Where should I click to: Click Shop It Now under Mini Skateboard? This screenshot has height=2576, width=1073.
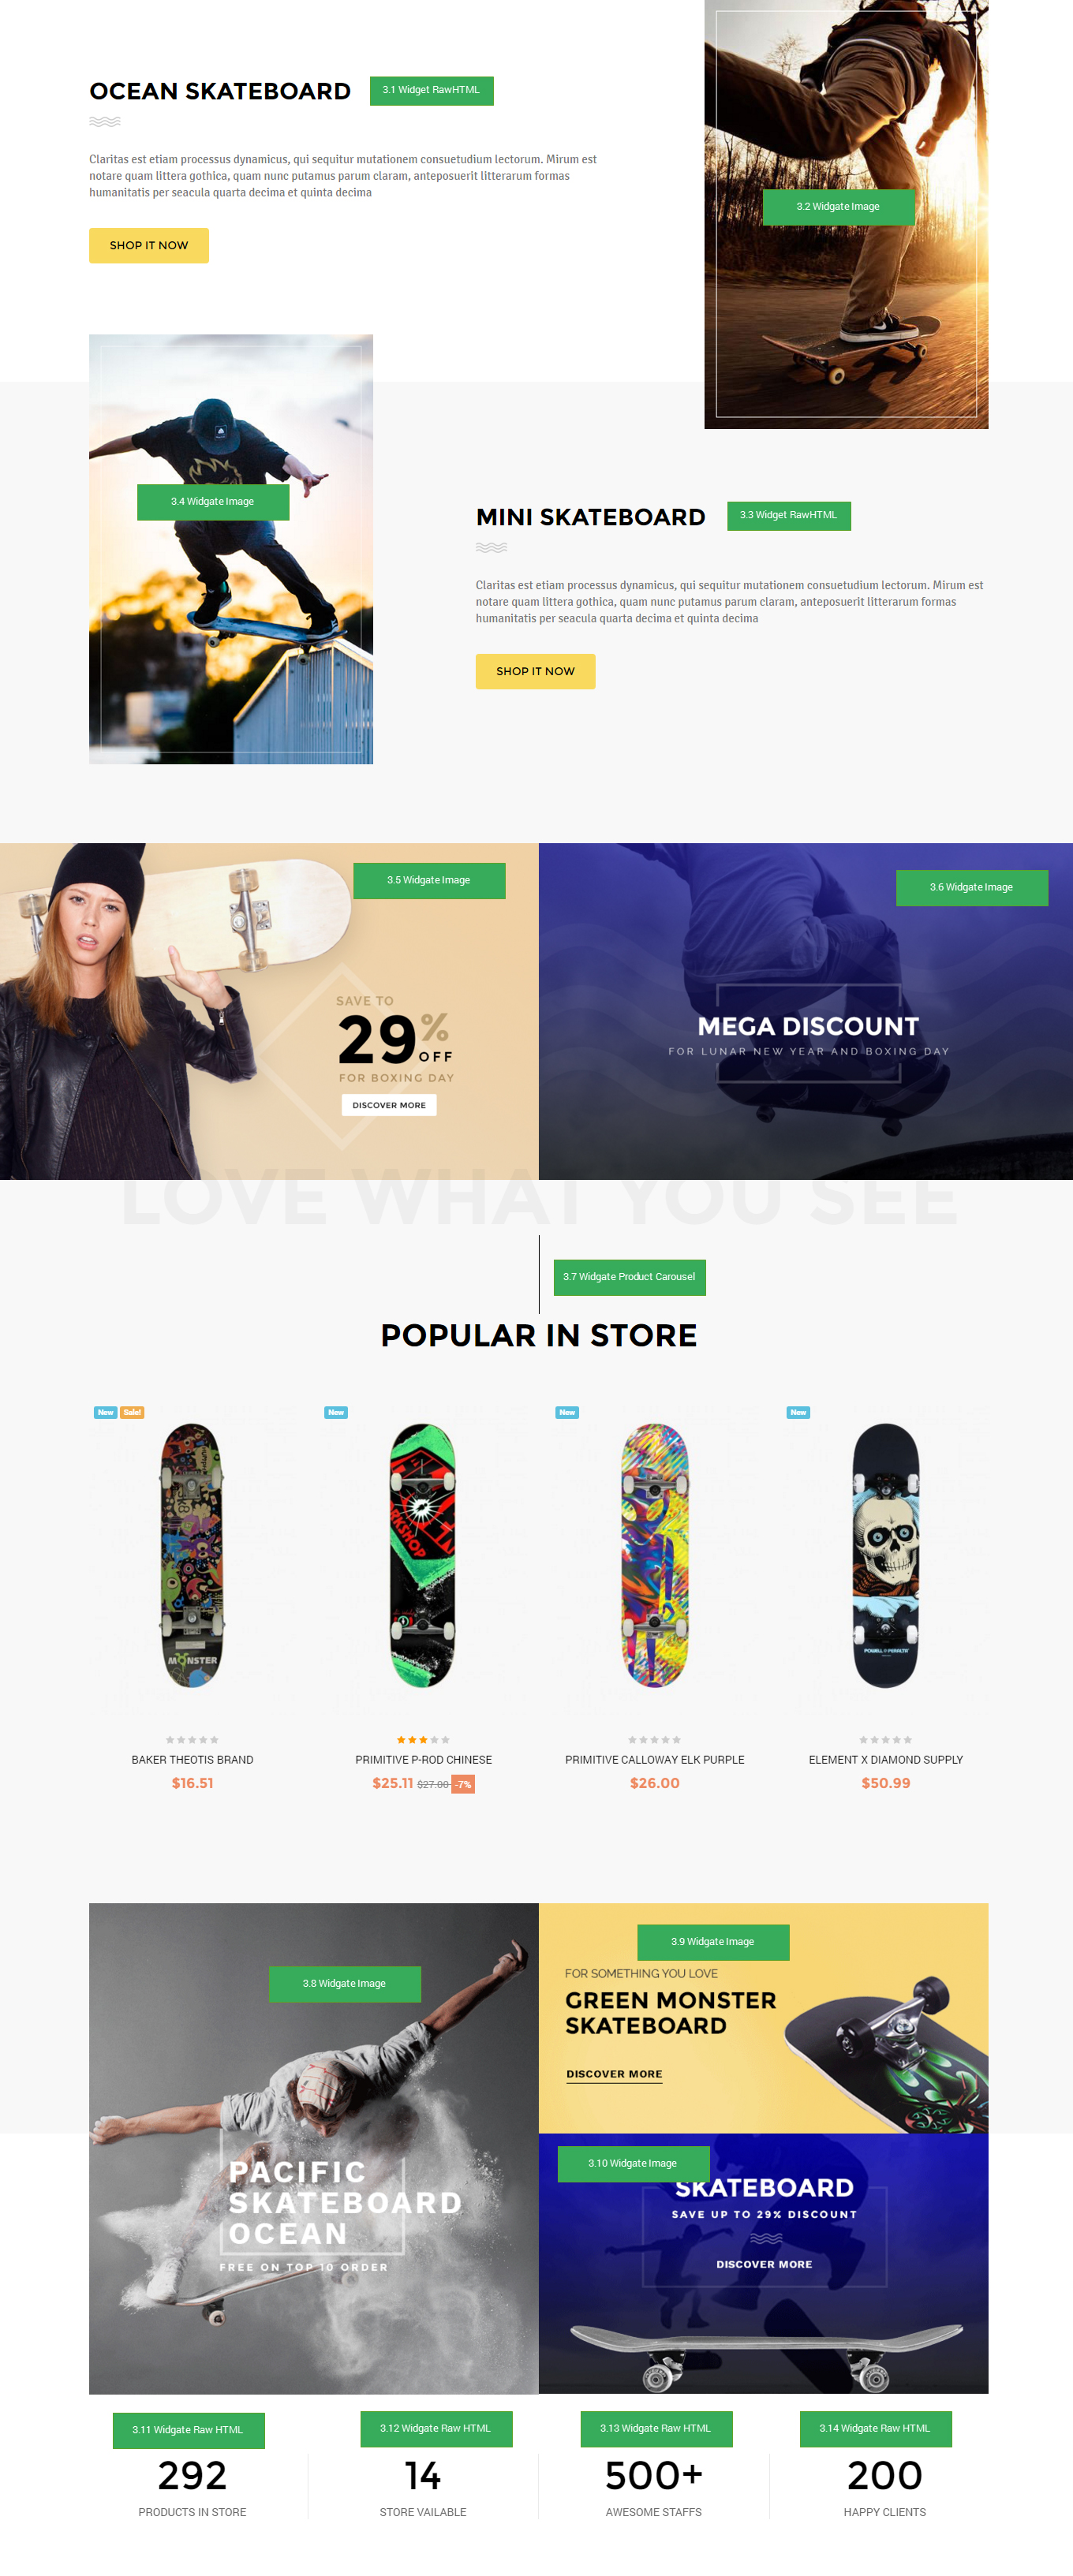pyautogui.click(x=535, y=671)
